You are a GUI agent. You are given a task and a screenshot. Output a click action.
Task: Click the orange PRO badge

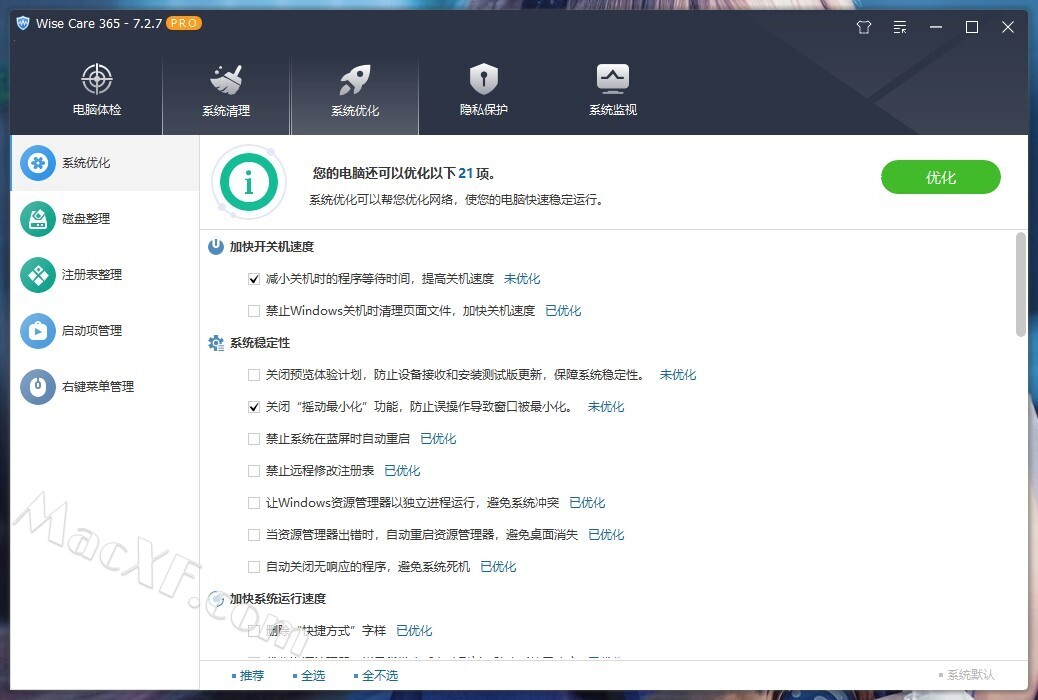pos(183,23)
